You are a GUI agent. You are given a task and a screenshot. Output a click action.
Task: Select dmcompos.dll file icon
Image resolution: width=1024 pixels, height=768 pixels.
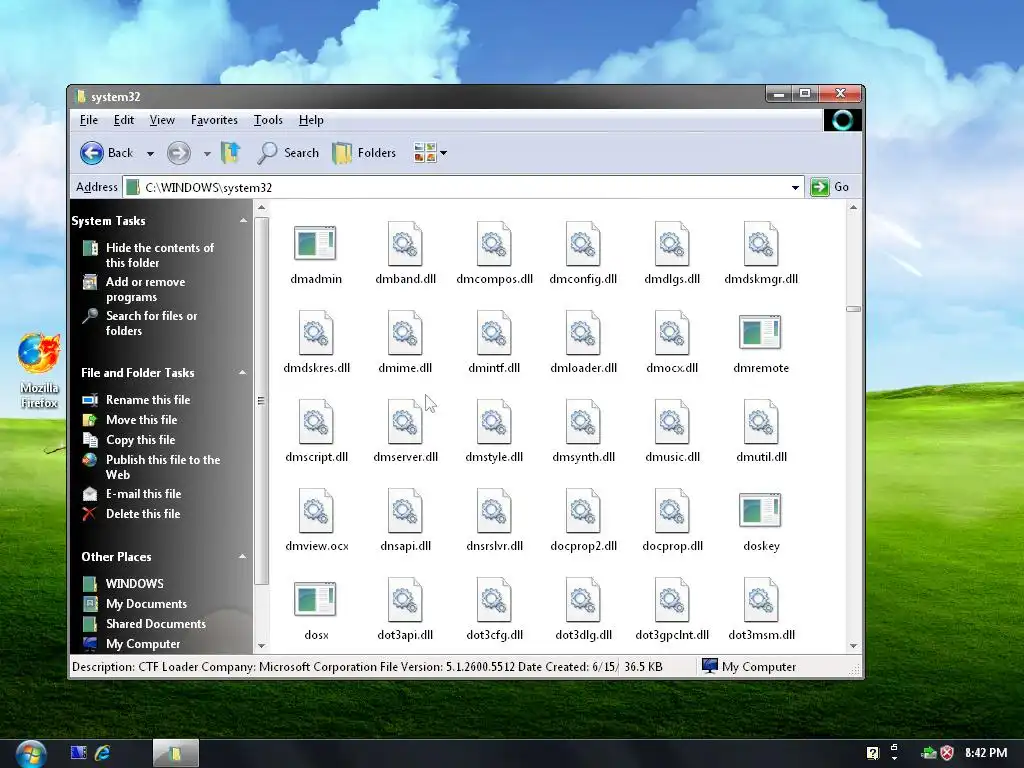click(494, 244)
